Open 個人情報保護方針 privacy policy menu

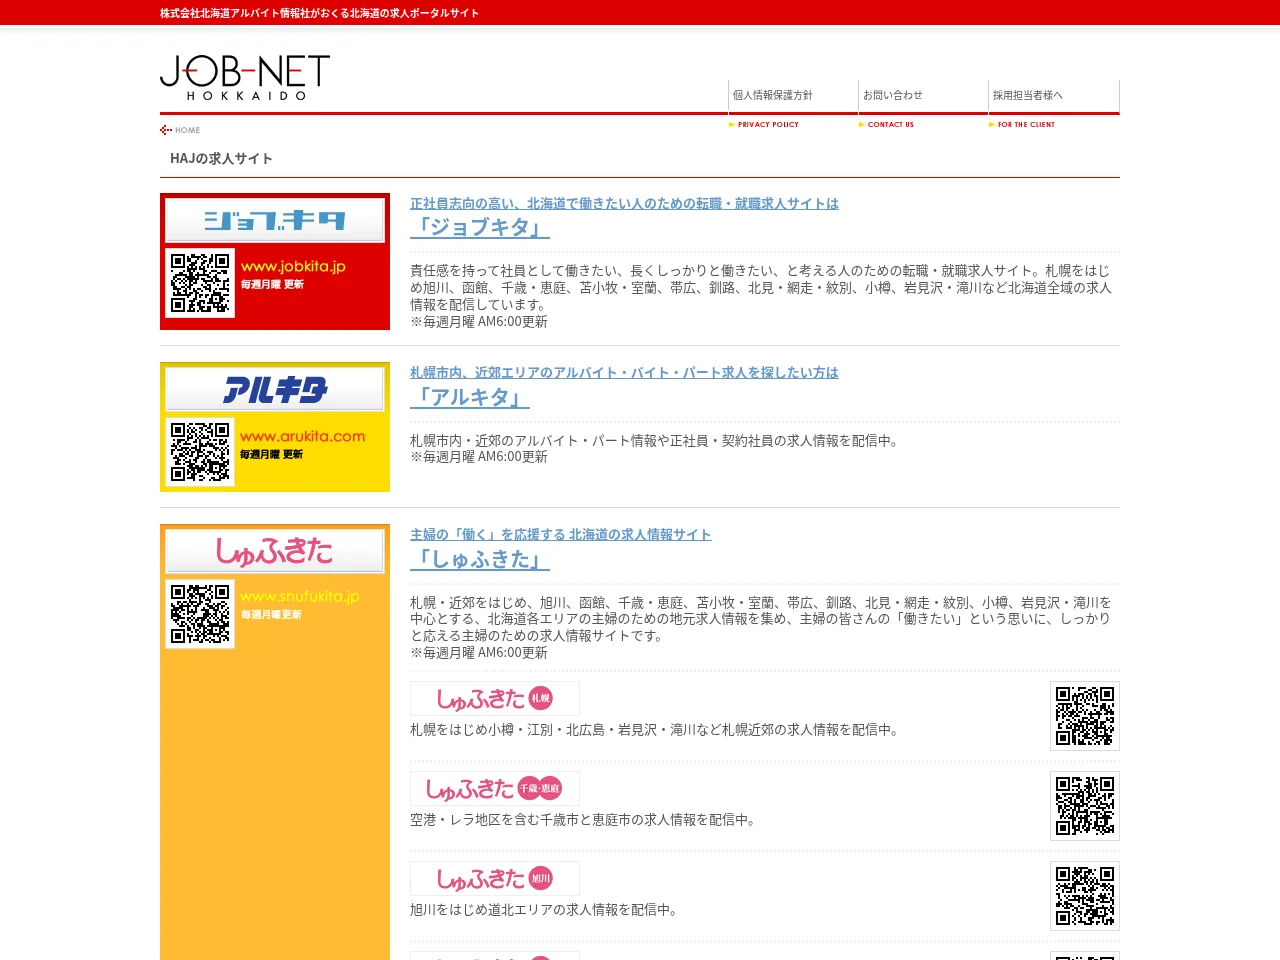coord(793,105)
